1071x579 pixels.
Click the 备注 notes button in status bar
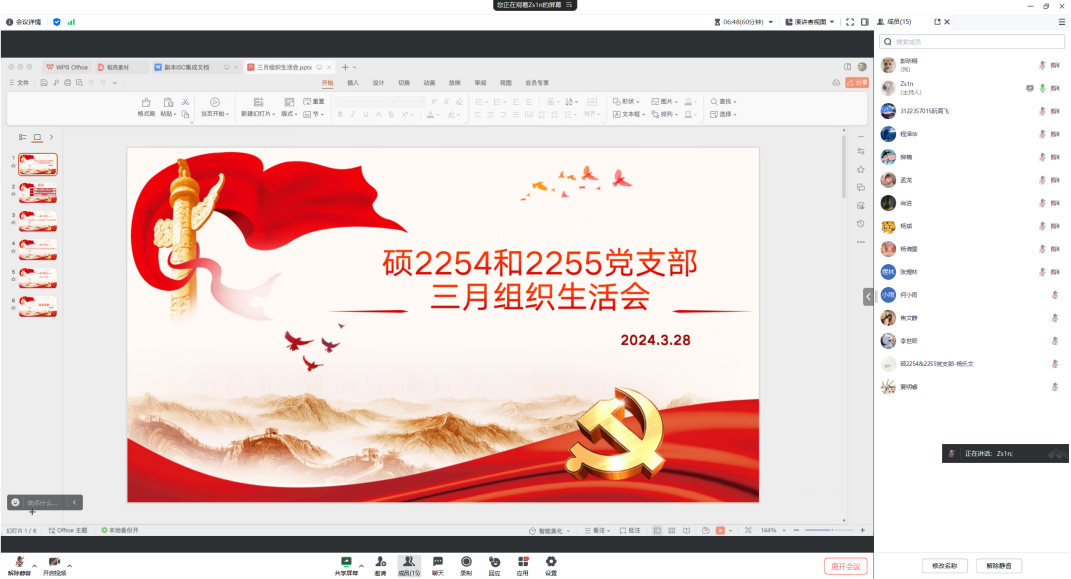click(595, 531)
